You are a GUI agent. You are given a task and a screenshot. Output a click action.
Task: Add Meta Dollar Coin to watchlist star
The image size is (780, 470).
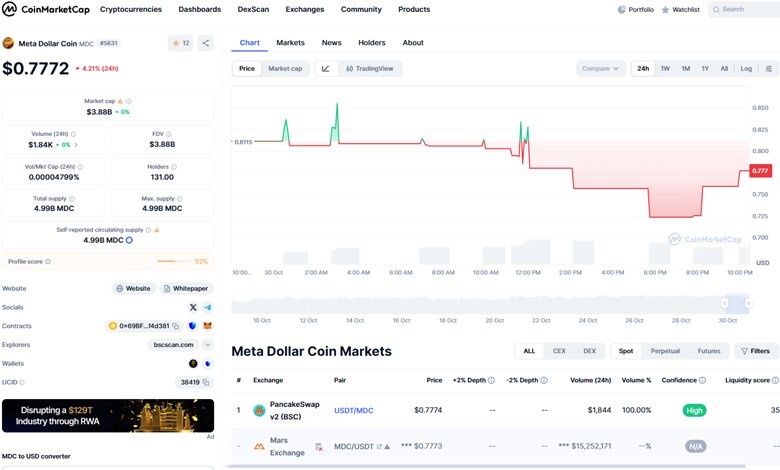pyautogui.click(x=176, y=43)
